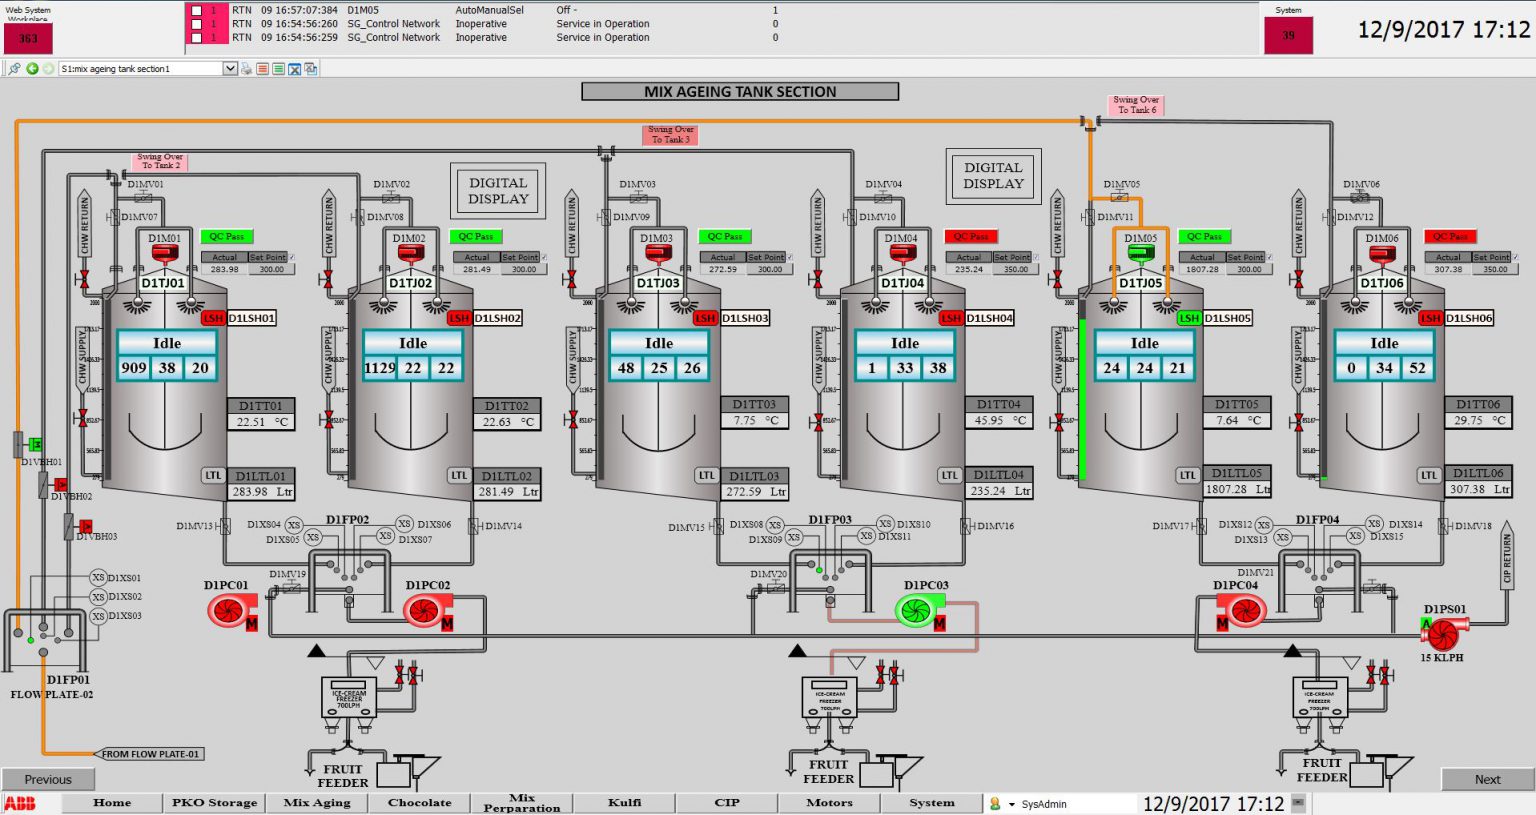The height and width of the screenshot is (815, 1536).
Task: Click the Previous button
Action: [47, 778]
